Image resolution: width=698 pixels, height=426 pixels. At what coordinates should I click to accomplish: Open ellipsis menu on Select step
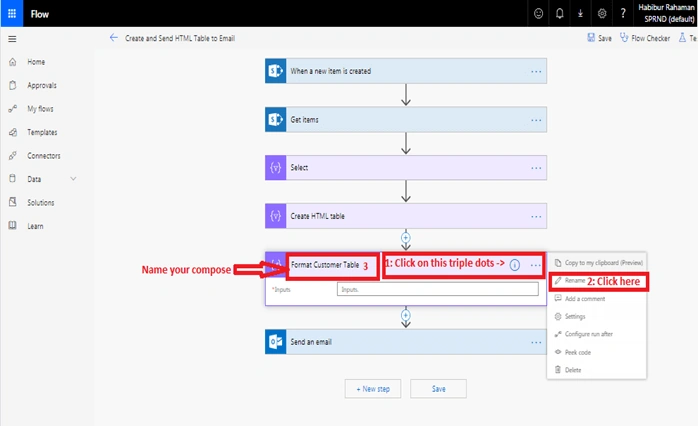point(536,168)
